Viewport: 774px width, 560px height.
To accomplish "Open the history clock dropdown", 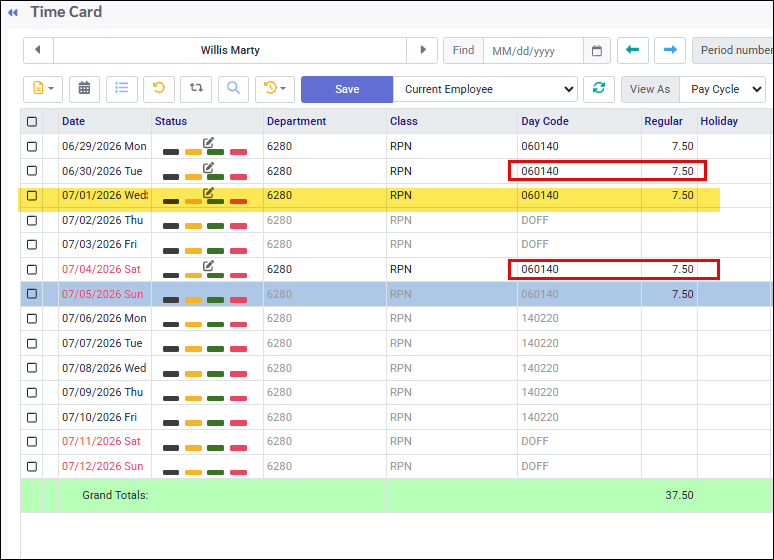I will point(275,89).
